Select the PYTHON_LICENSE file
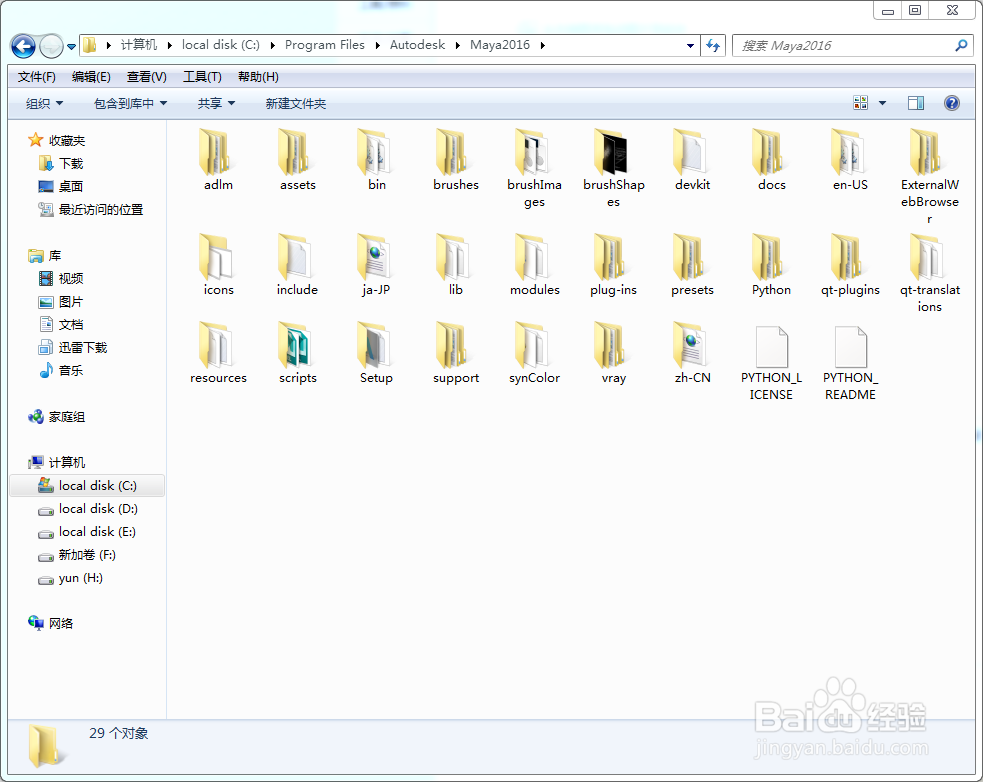The width and height of the screenshot is (983, 782). 771,362
